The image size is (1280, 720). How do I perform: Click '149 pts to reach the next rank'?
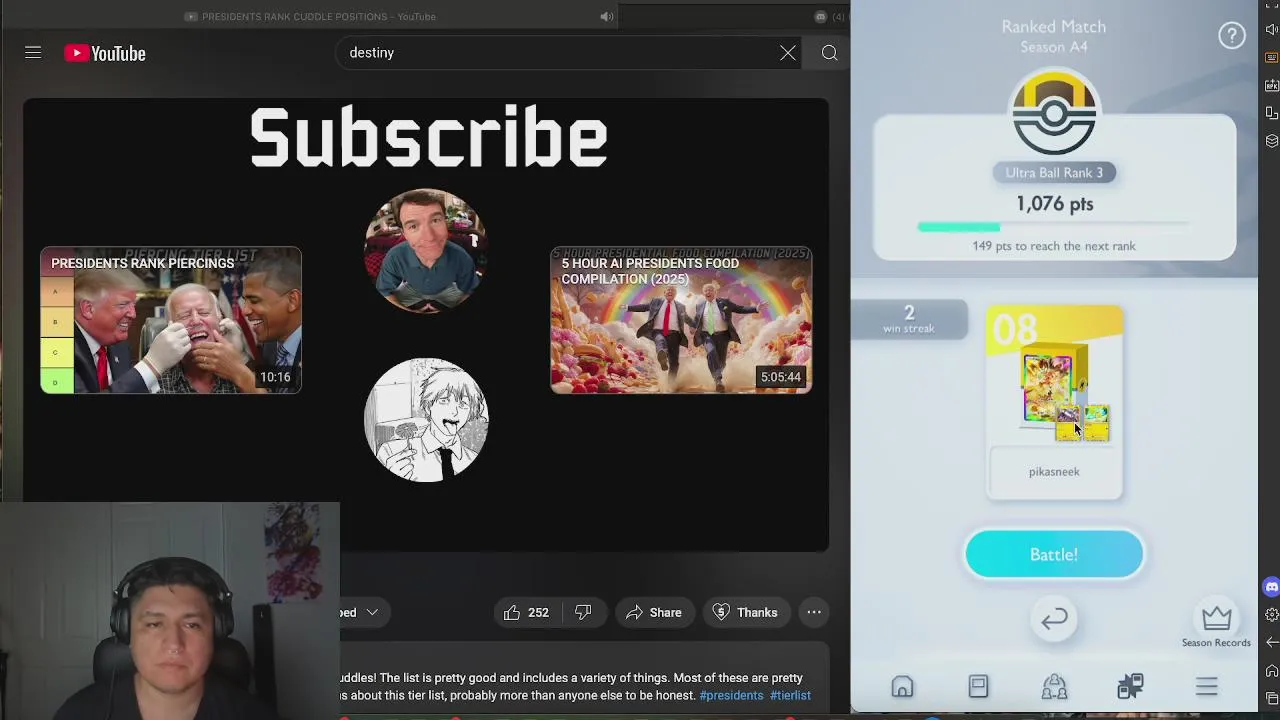(x=1054, y=246)
